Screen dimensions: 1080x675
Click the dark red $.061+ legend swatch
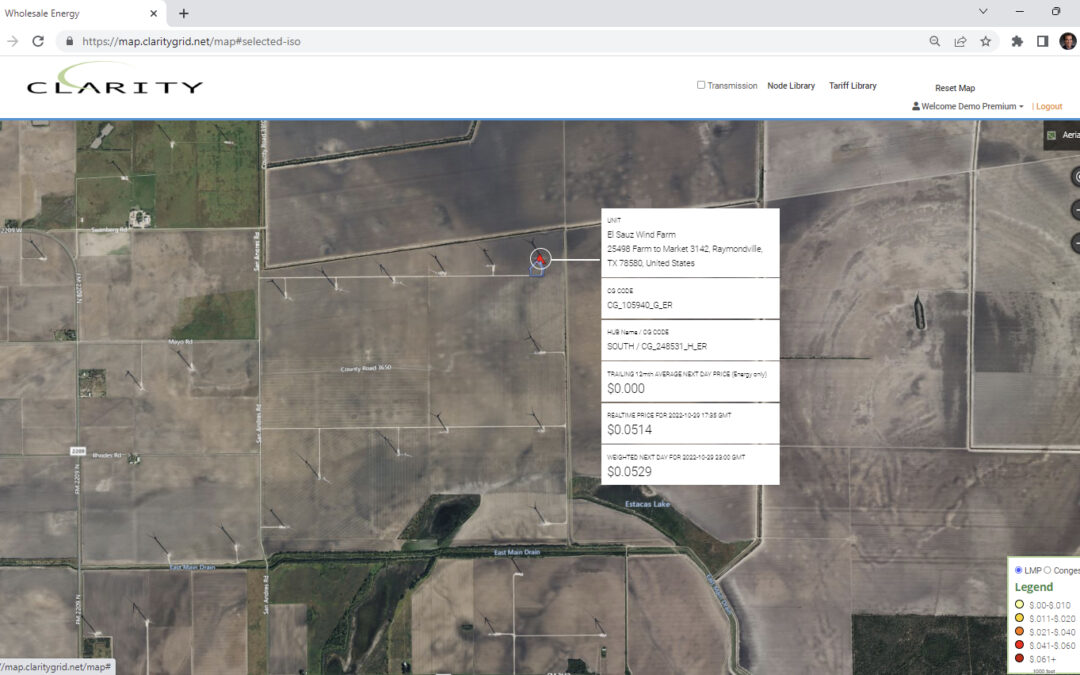pos(1019,658)
